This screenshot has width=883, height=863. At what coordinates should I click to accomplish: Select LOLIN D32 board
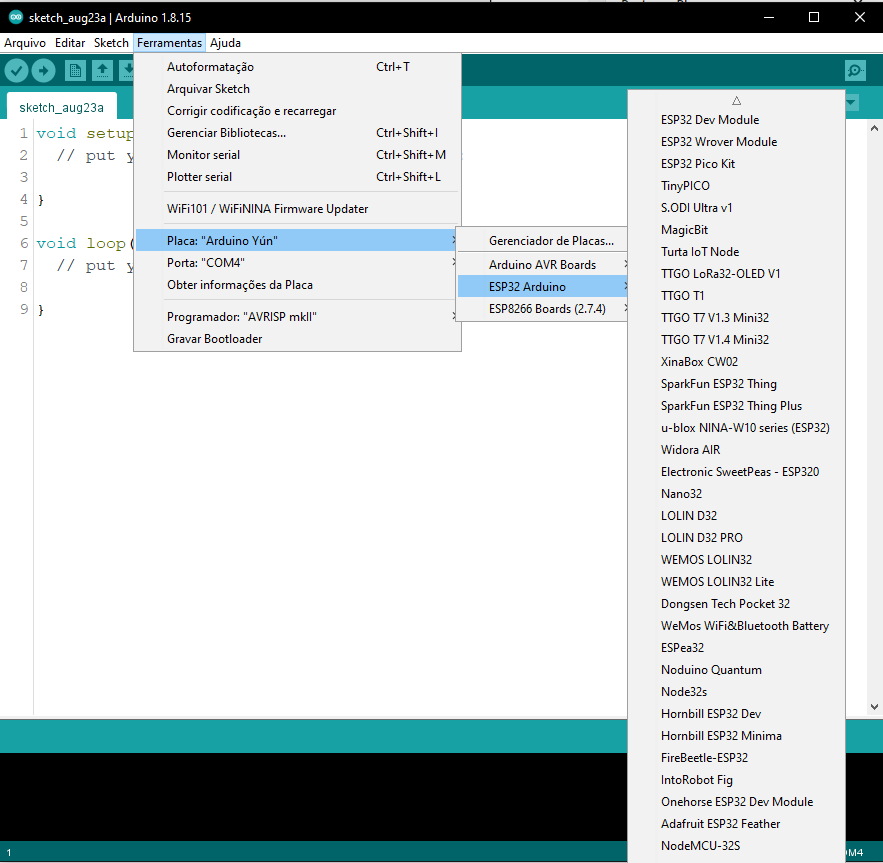pyautogui.click(x=737, y=515)
